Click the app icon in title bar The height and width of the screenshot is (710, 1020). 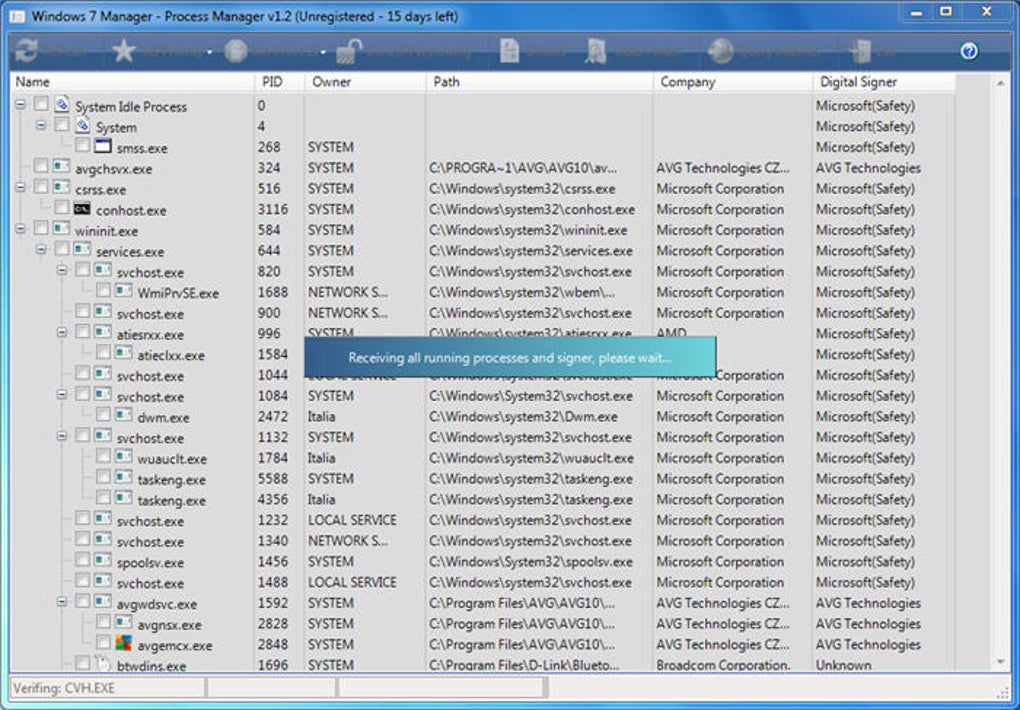(18, 16)
